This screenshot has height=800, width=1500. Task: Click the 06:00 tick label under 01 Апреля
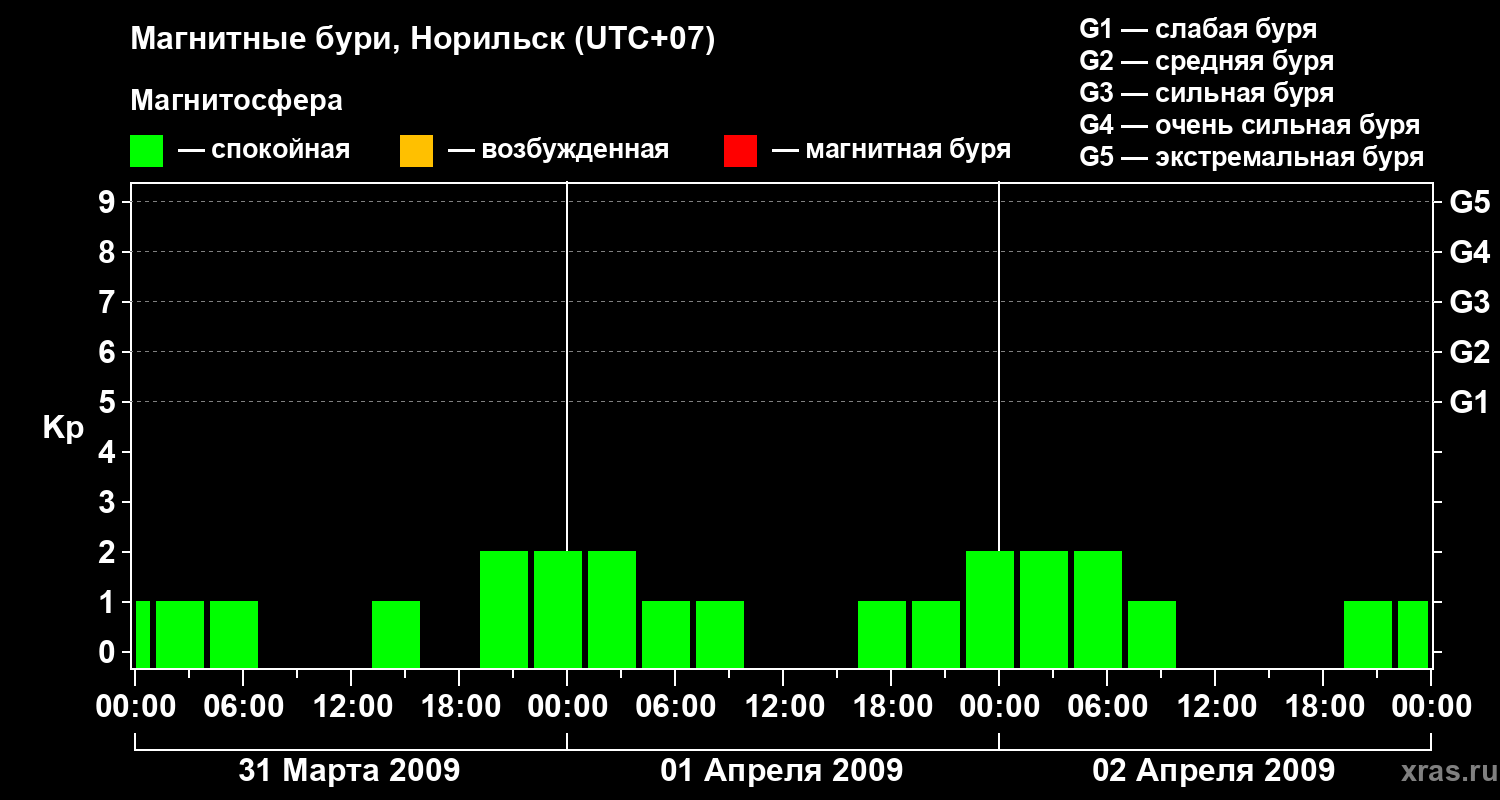point(675,706)
